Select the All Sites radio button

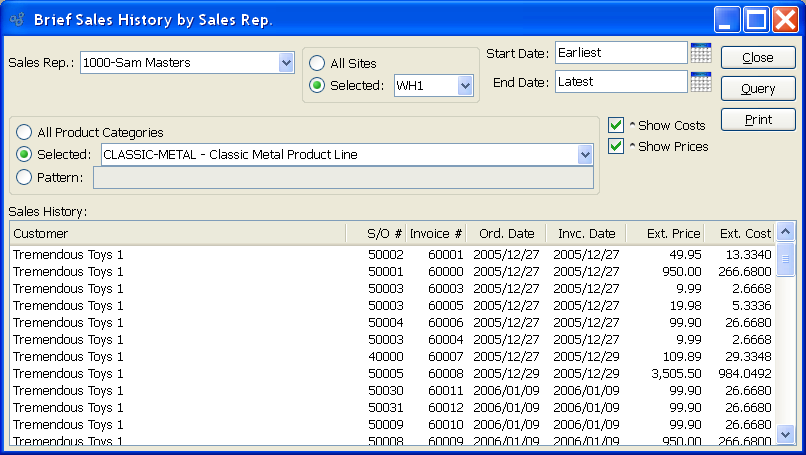tap(317, 63)
